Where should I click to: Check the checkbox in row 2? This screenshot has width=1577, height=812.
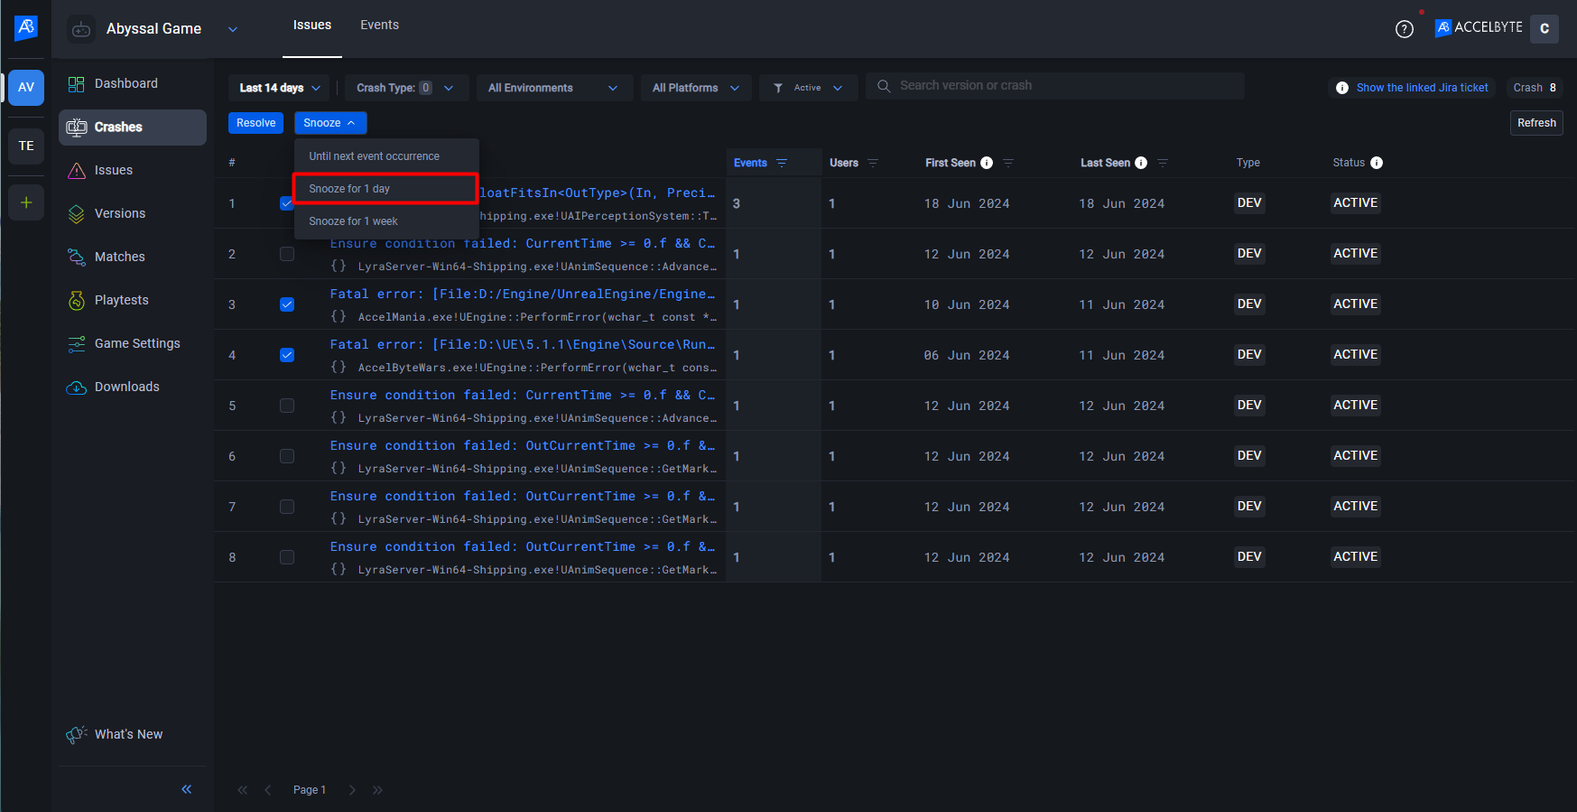(287, 254)
